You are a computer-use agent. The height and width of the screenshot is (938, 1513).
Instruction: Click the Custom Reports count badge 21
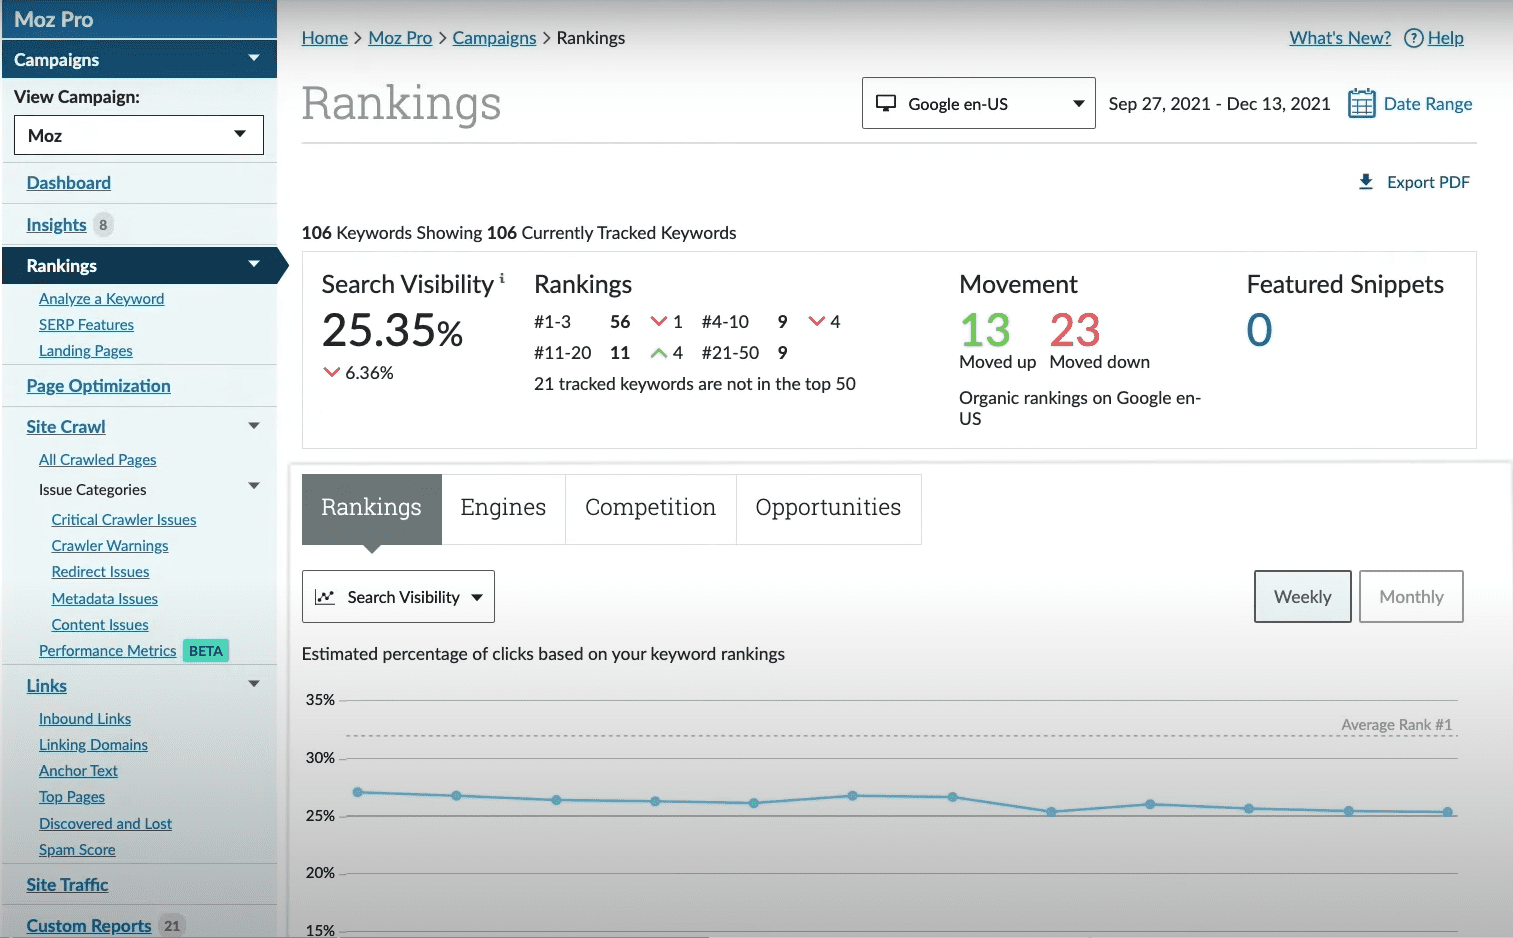[x=172, y=926]
